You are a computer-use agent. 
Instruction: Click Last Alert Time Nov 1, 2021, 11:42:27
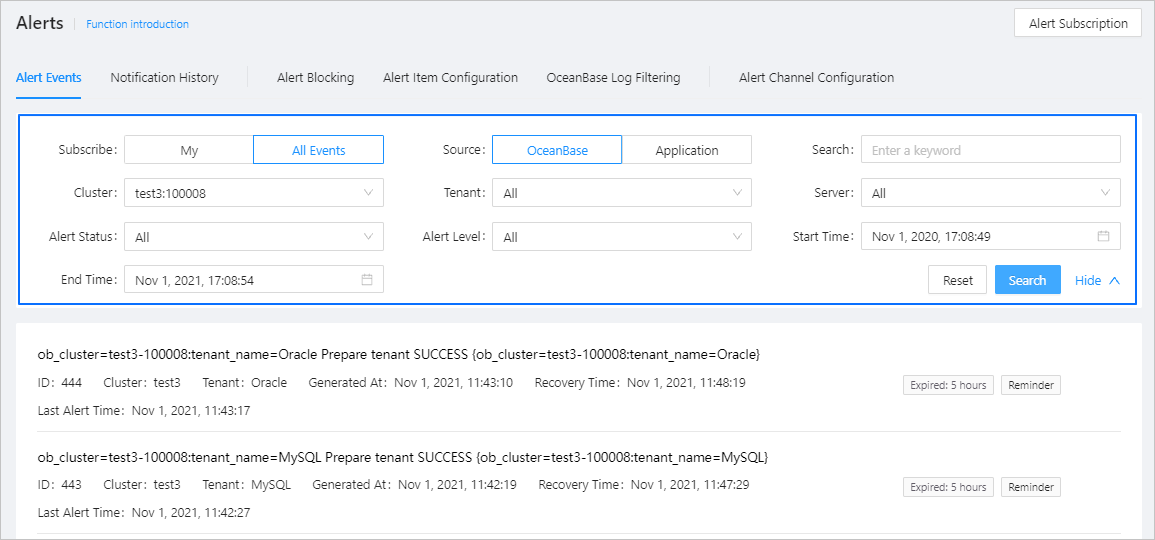click(144, 512)
